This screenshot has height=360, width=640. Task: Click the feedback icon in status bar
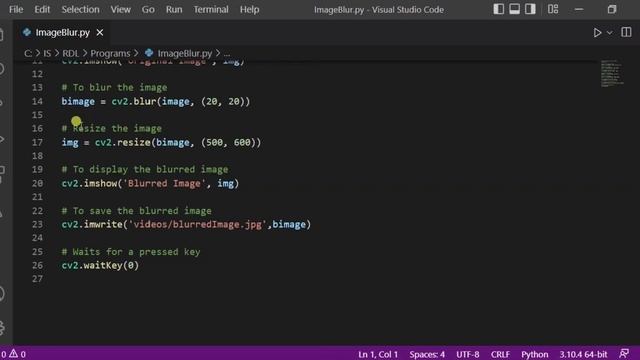pyautogui.click(x=624, y=354)
